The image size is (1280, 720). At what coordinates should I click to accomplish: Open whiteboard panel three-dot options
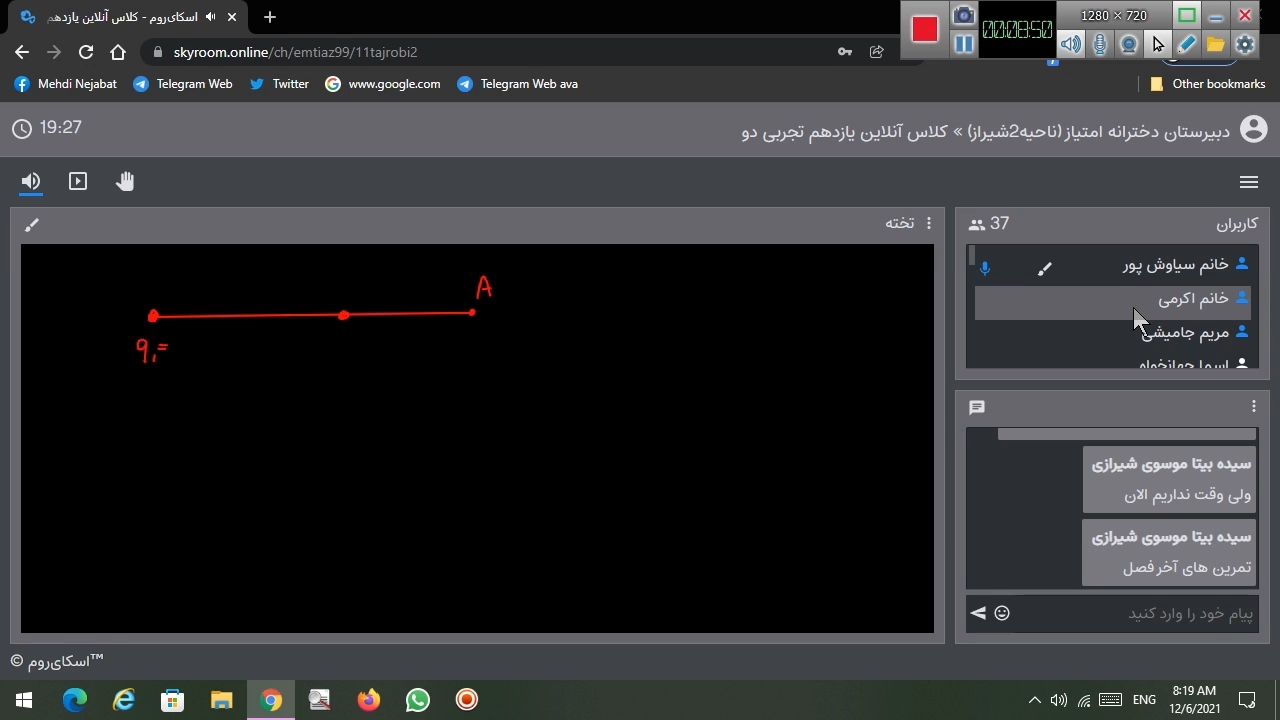tap(929, 223)
